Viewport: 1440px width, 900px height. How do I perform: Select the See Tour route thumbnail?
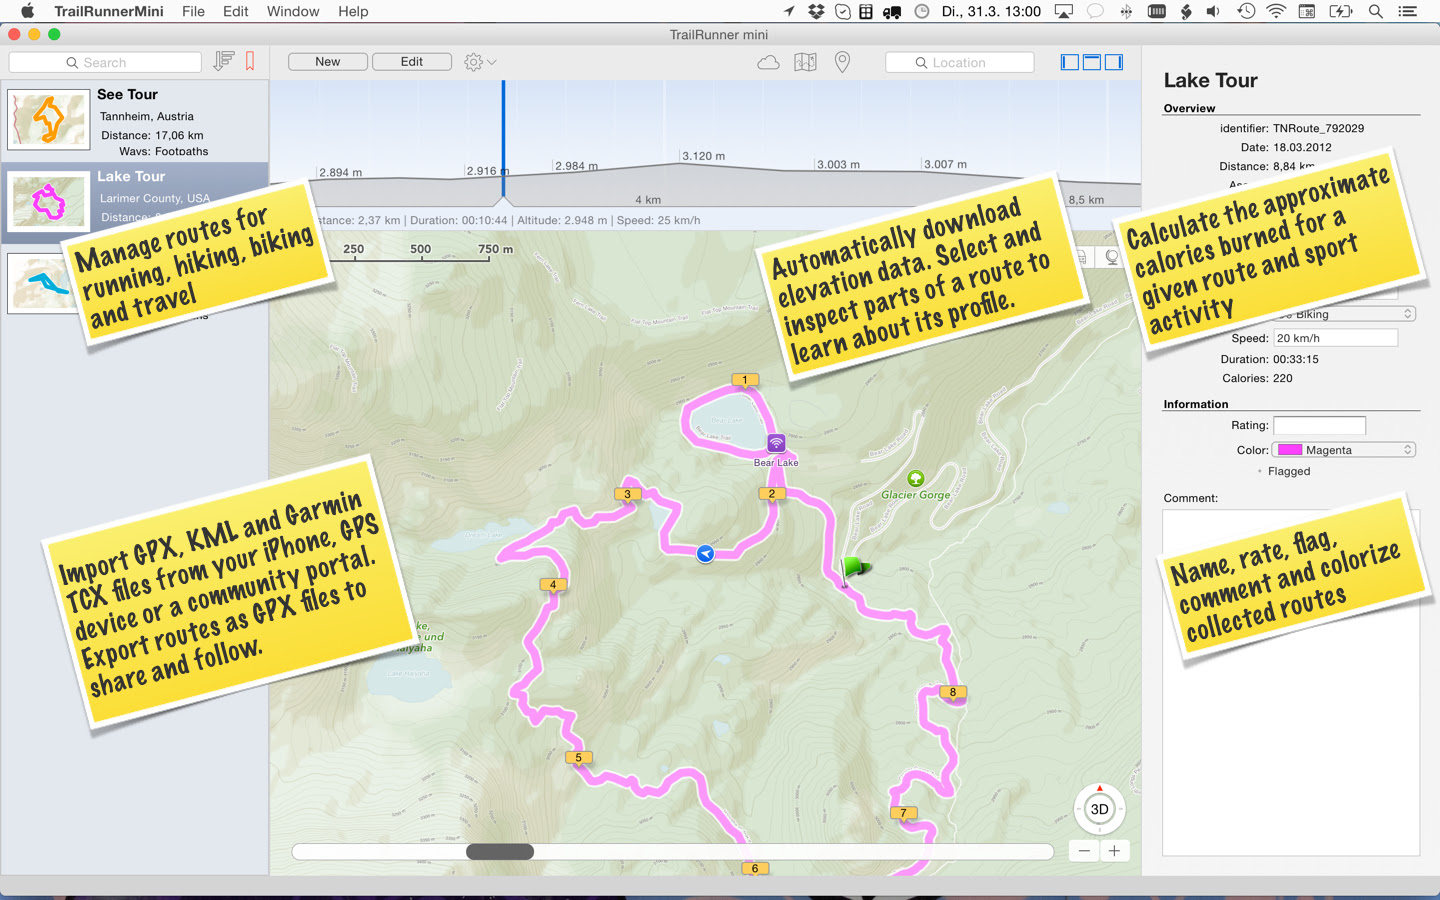click(48, 120)
